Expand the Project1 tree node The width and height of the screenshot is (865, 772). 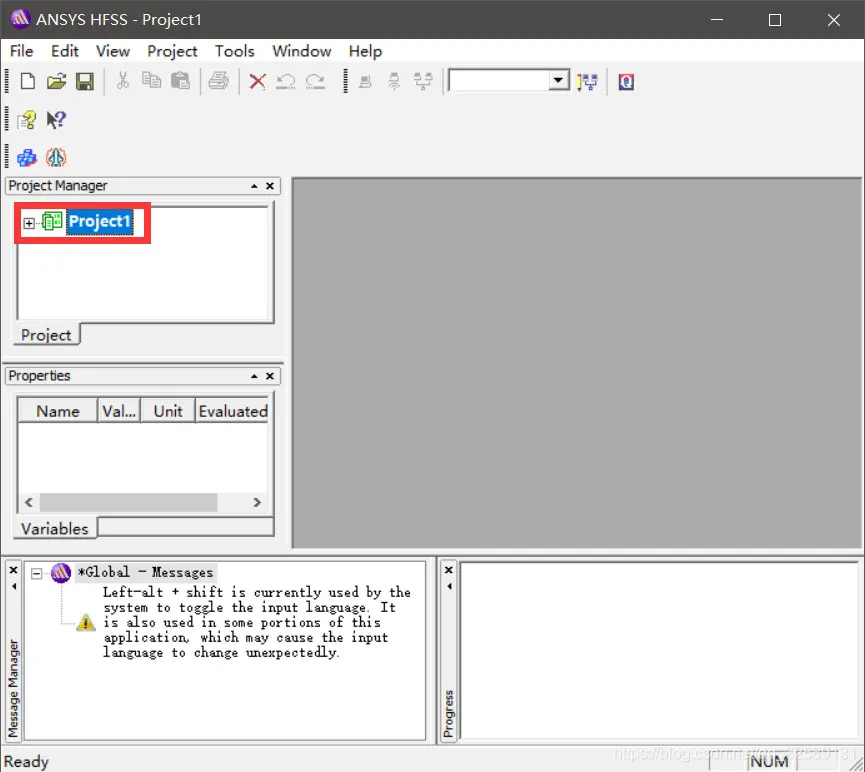[29, 223]
